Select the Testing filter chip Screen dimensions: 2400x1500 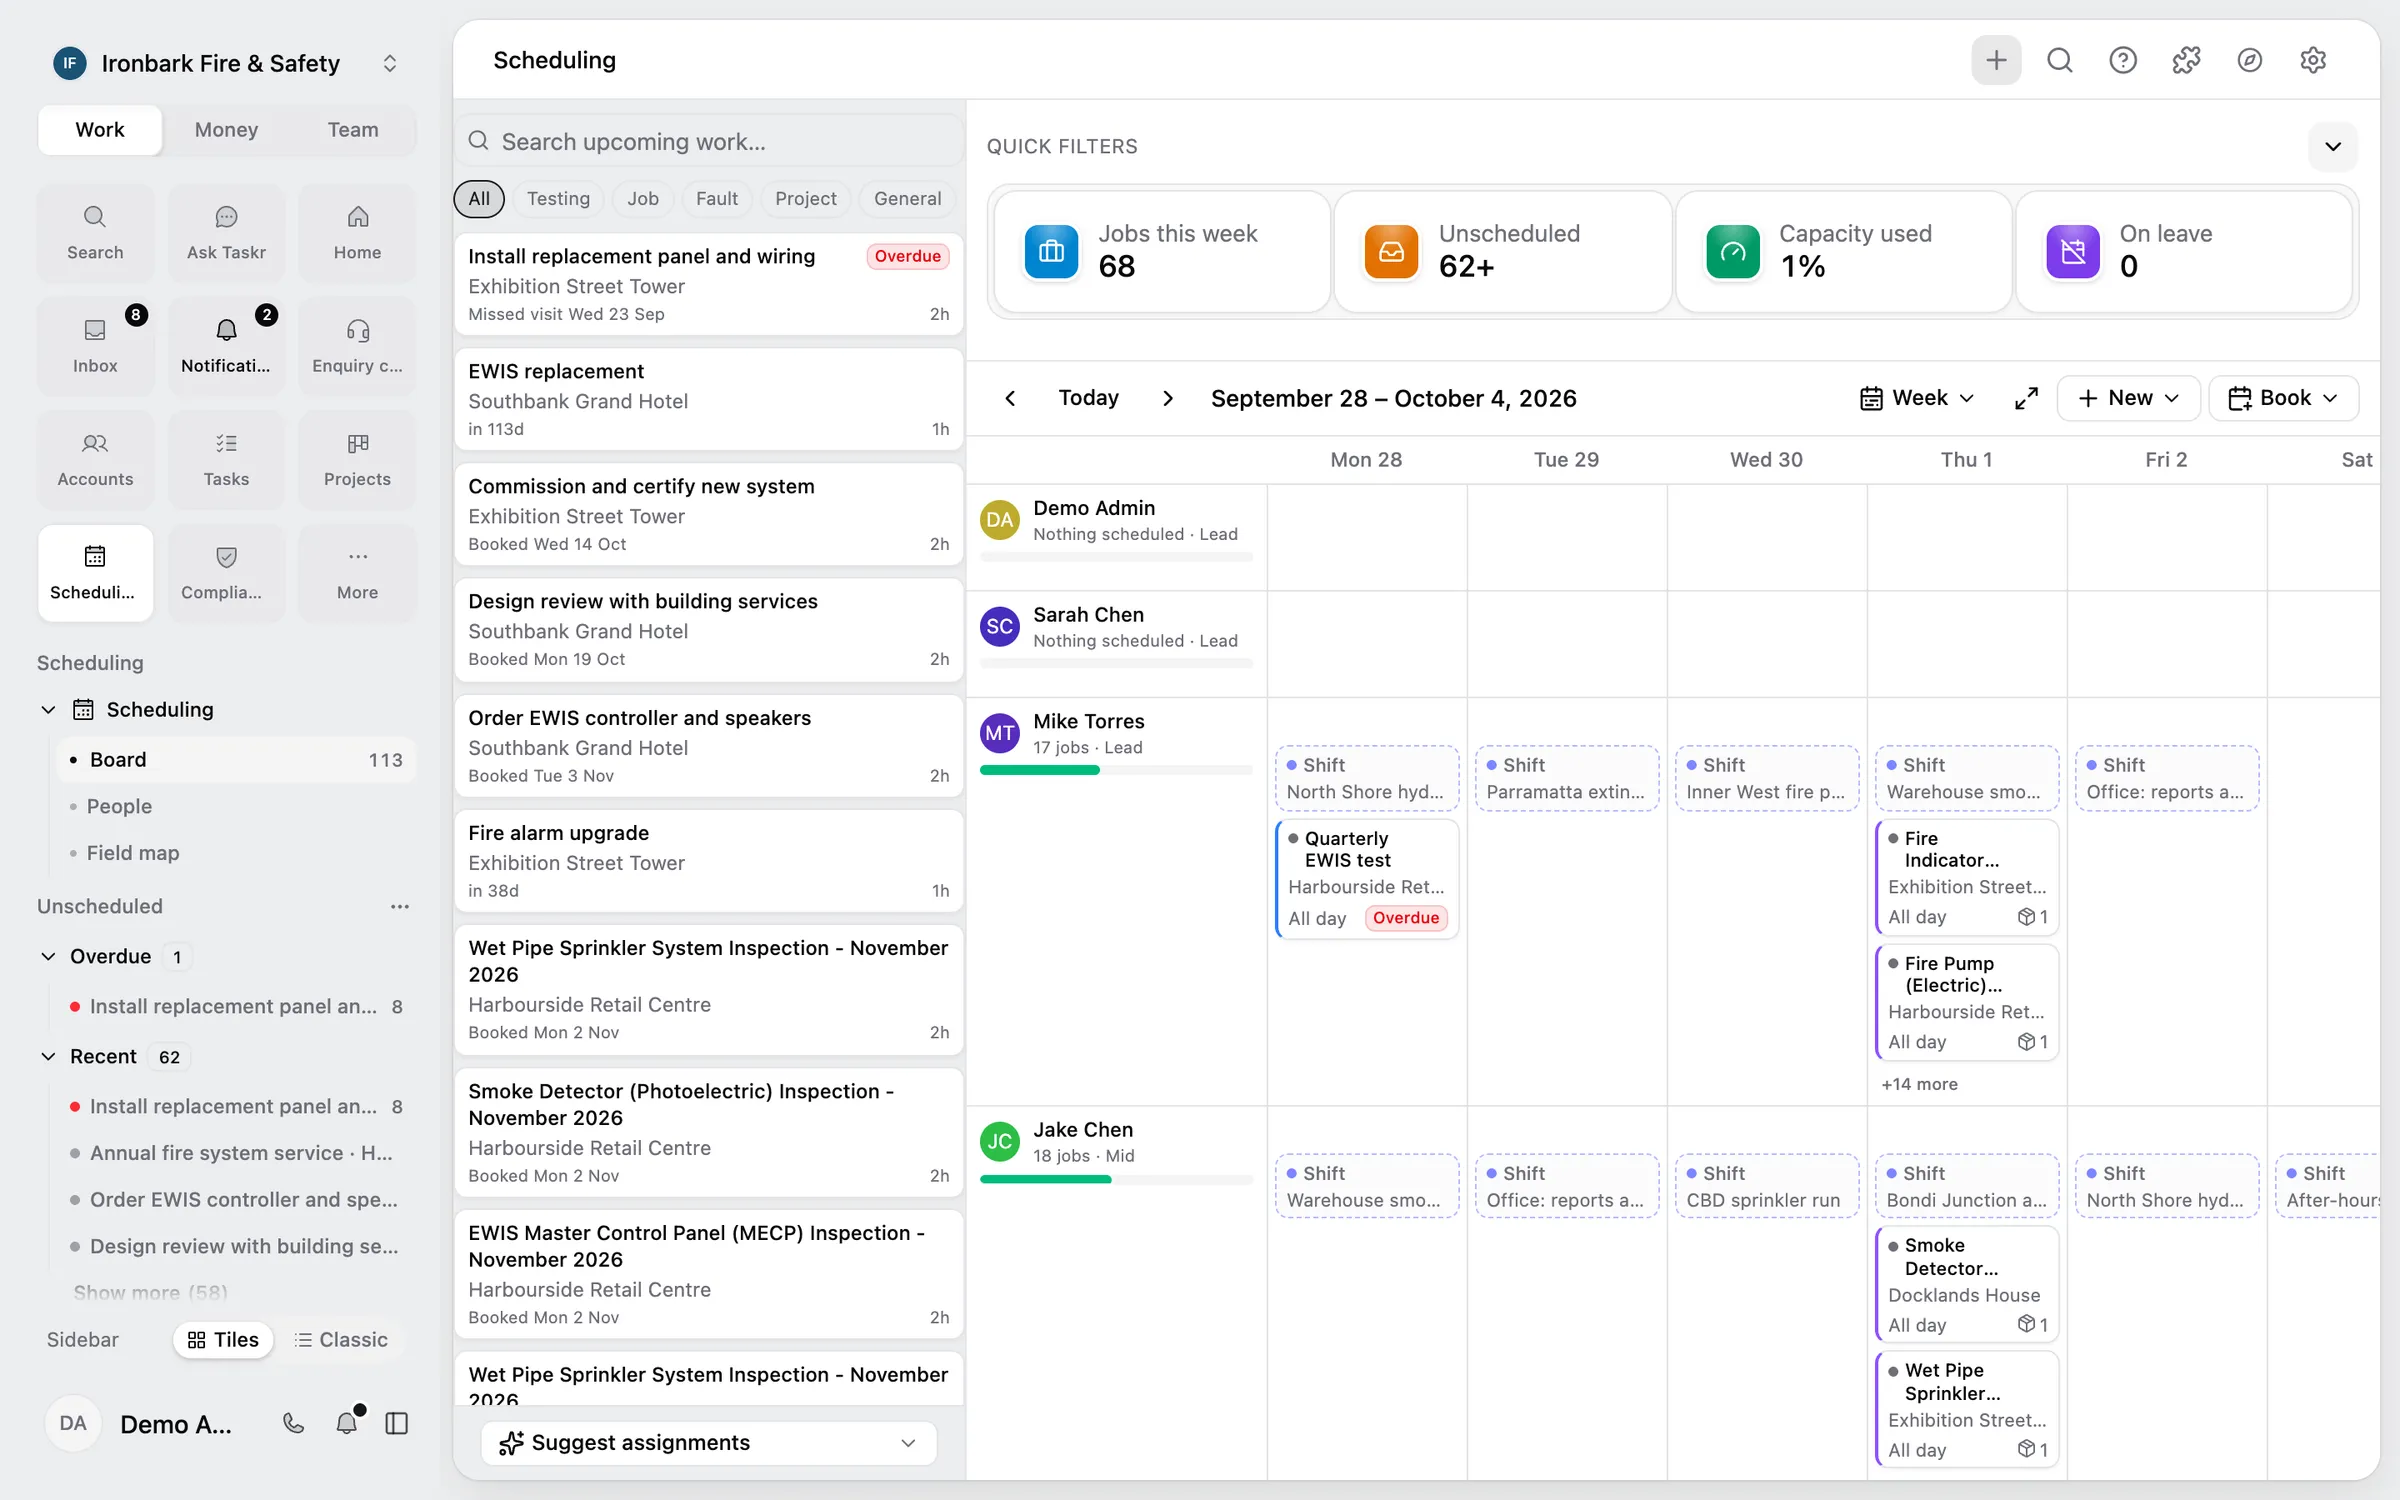point(558,198)
